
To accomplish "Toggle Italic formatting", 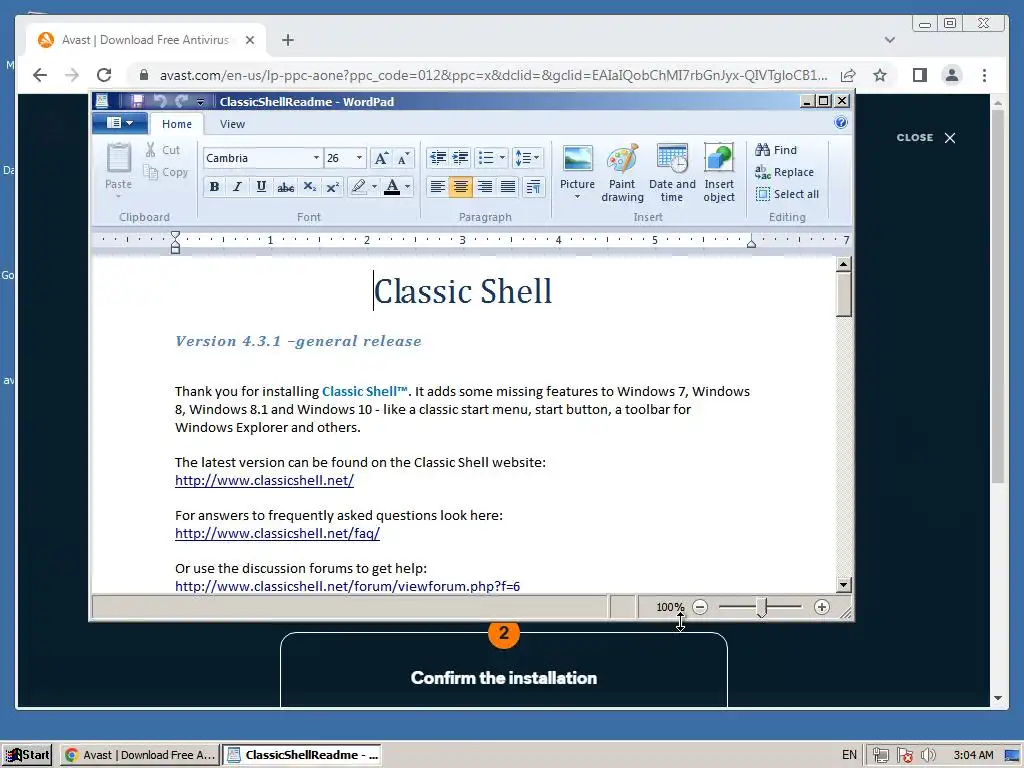I will pos(238,187).
